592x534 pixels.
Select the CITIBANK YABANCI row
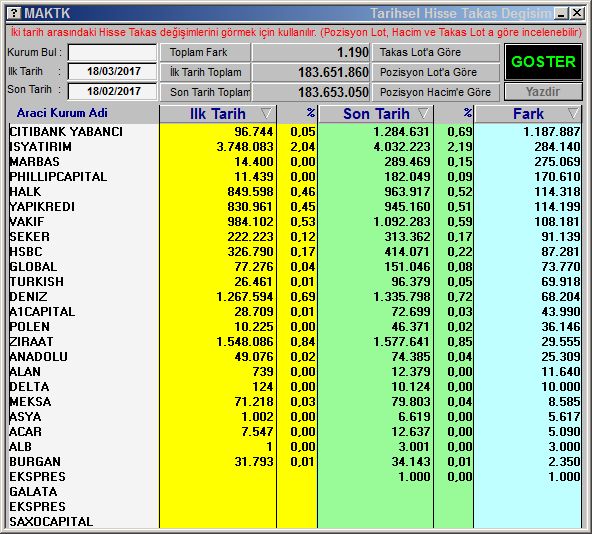pos(295,131)
